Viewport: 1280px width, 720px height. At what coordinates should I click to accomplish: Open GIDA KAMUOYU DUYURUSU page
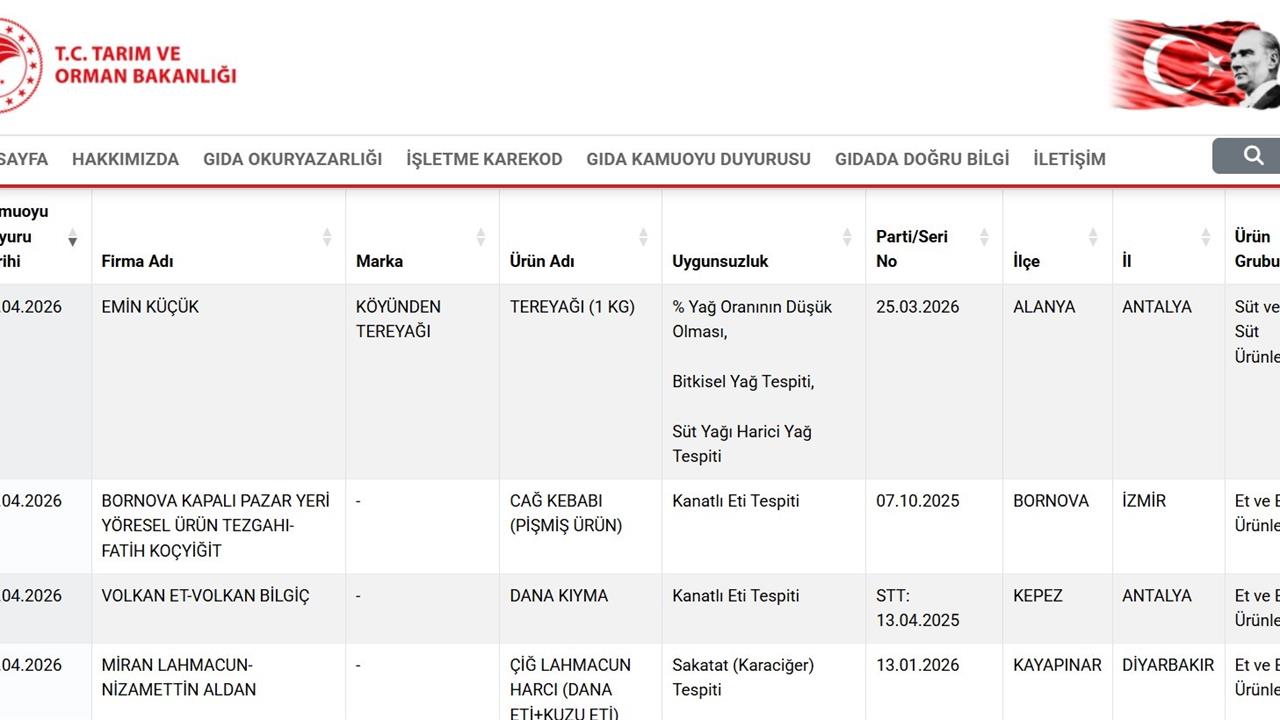coord(698,159)
